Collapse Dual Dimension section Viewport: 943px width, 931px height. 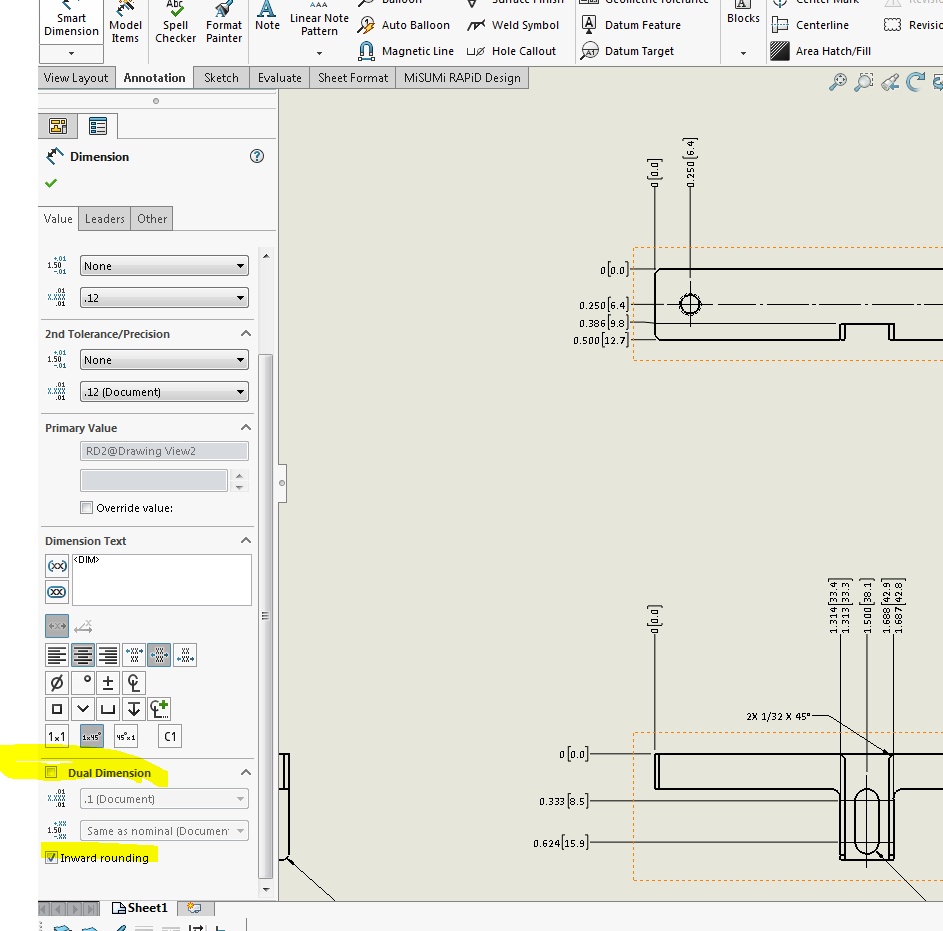click(245, 772)
